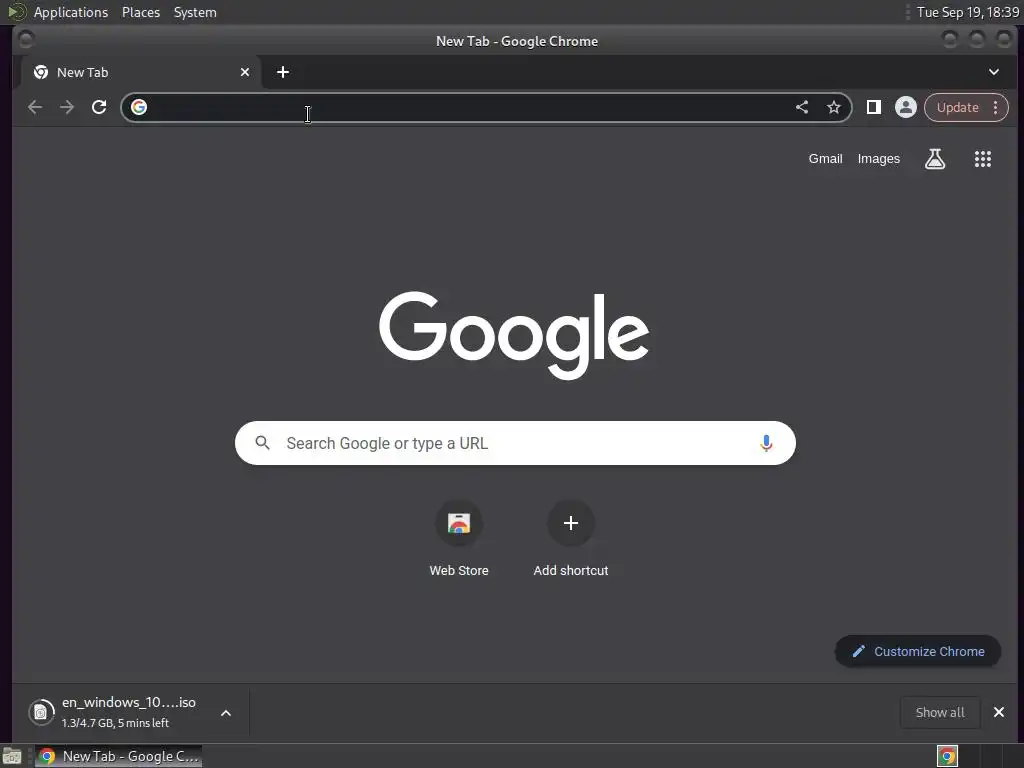Open Chrome three-dot menu
The height and width of the screenshot is (768, 1024).
pos(995,107)
